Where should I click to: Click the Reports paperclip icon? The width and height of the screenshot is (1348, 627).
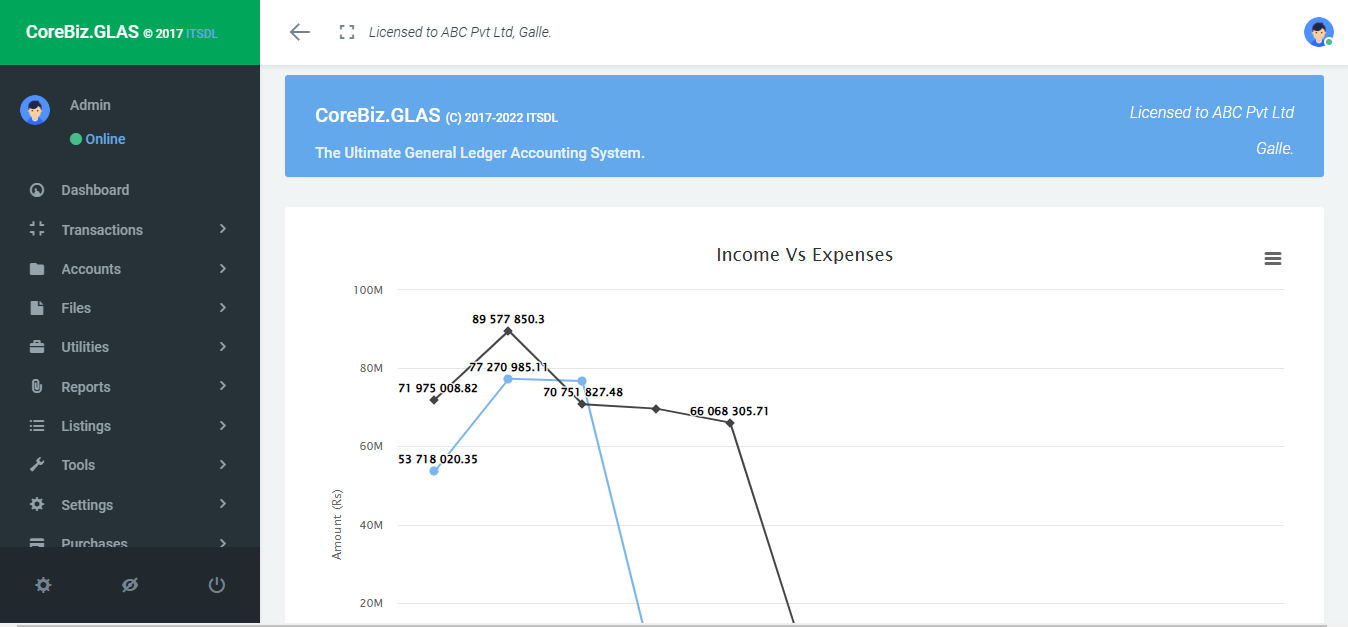pyautogui.click(x=37, y=386)
